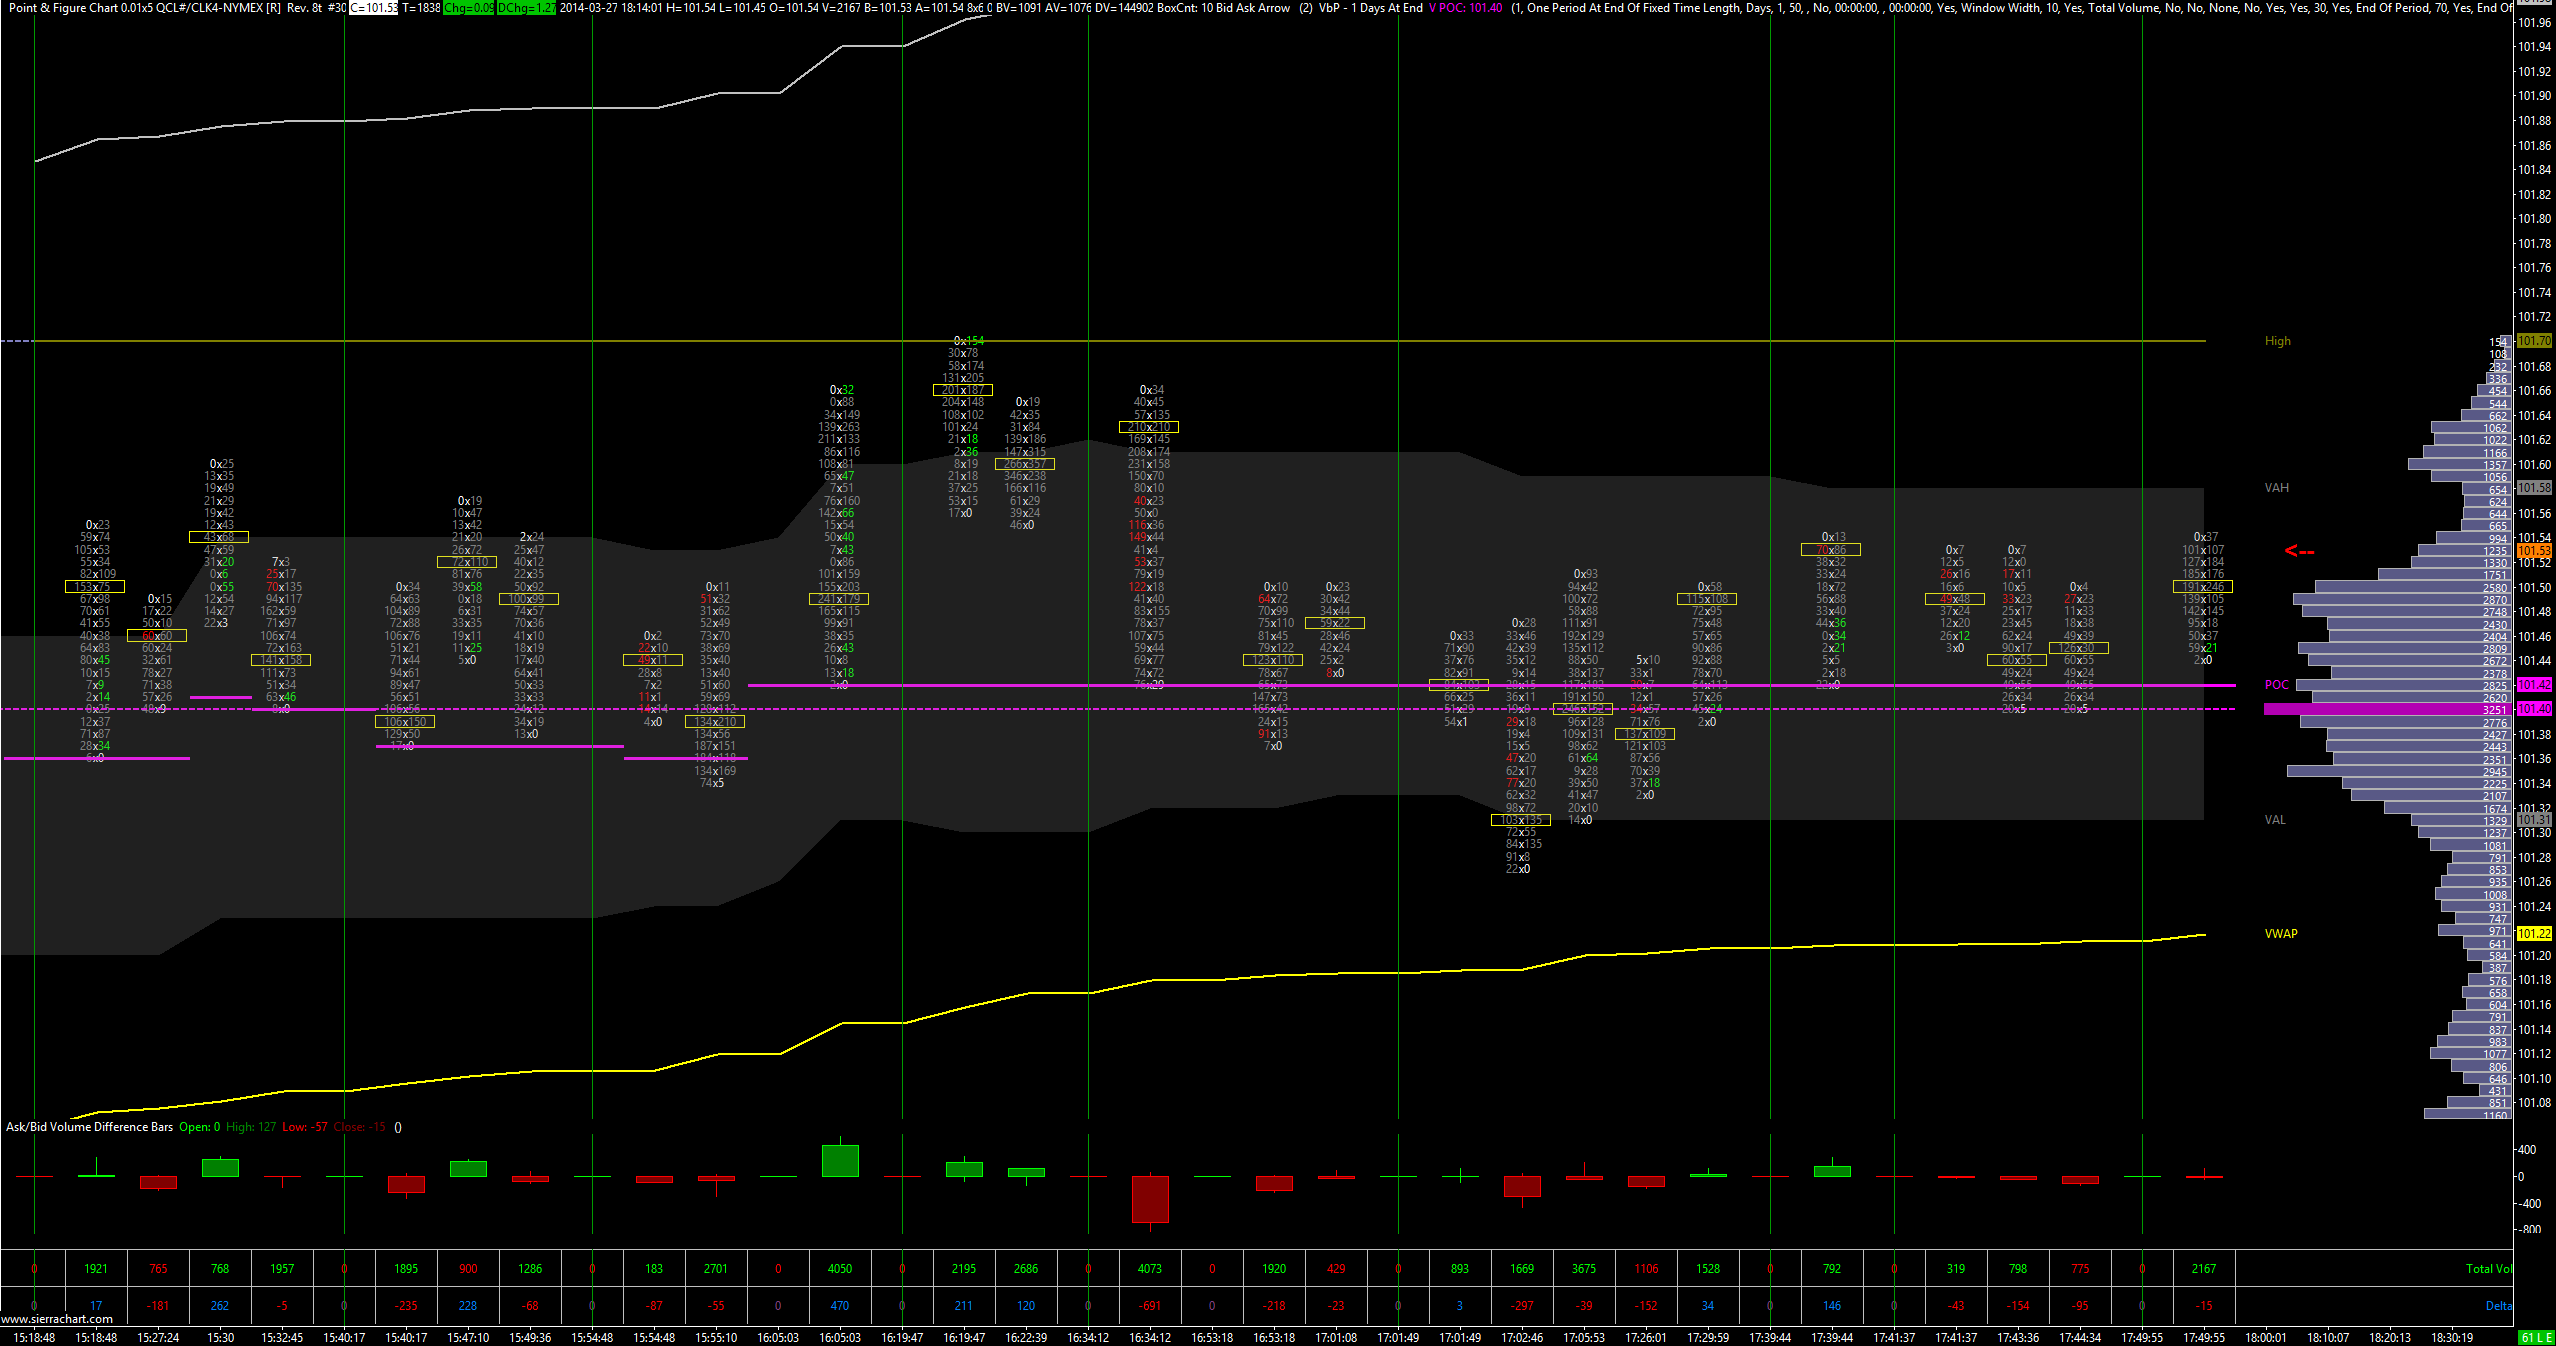Click the green '61 L E' status indicator
This screenshot has width=2556, height=1346.
click(2535, 1338)
